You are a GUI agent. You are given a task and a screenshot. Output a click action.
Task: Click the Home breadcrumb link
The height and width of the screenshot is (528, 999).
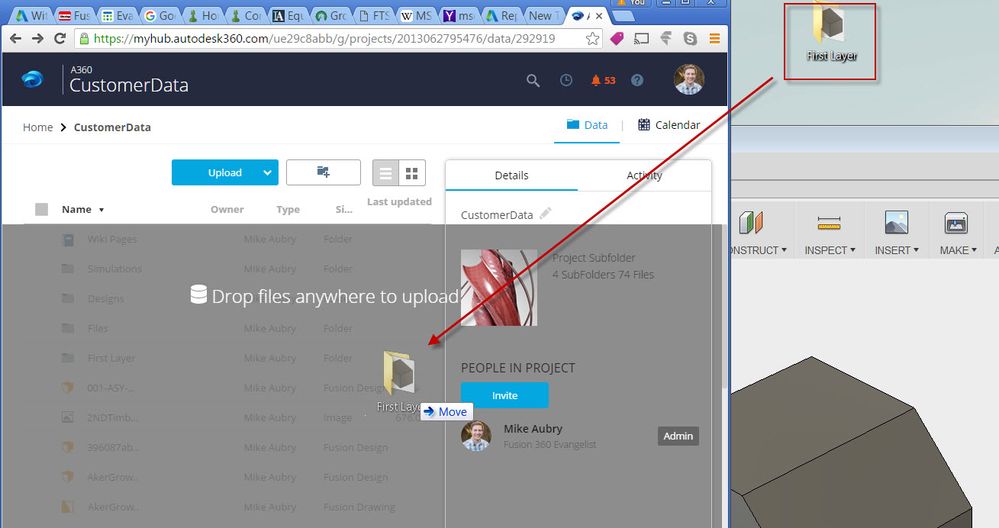(x=38, y=127)
